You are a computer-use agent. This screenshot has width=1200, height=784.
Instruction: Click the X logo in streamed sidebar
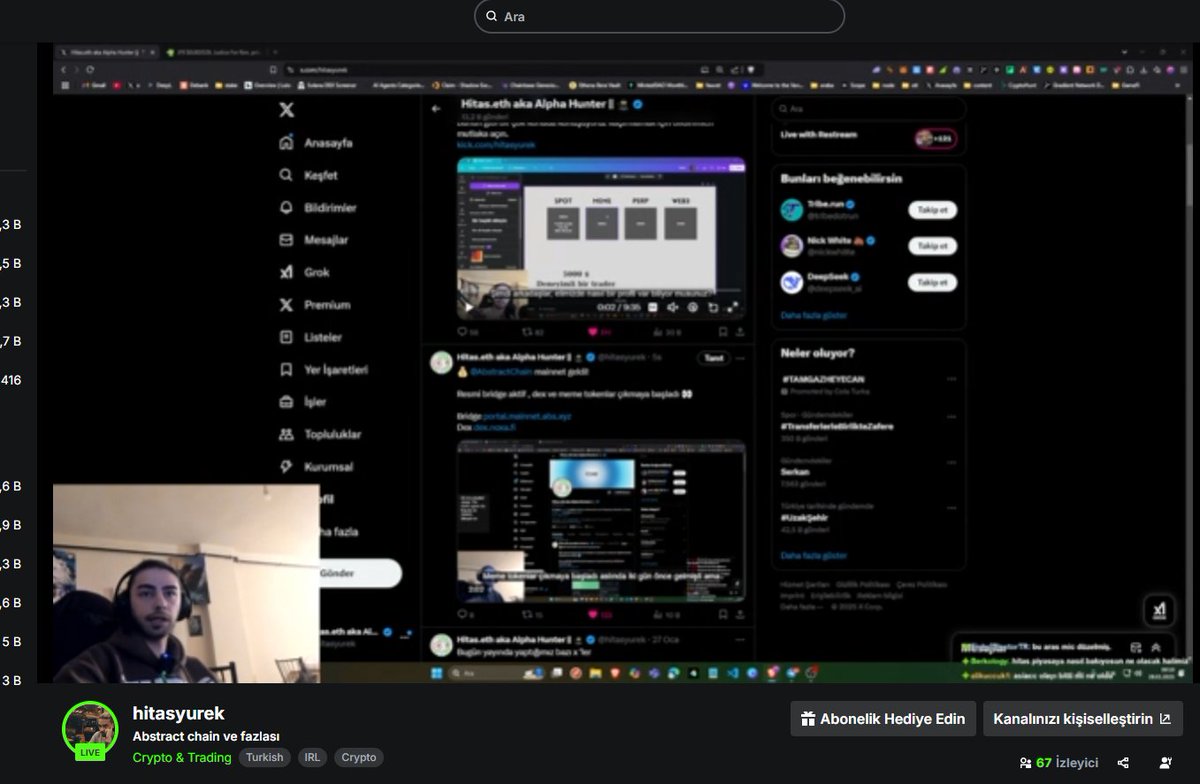[x=287, y=110]
